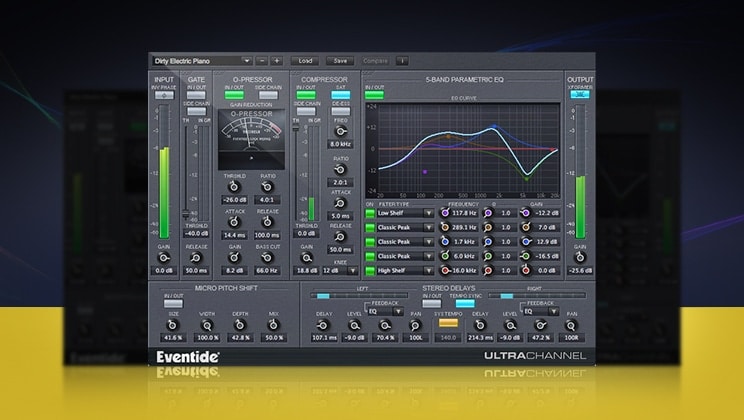Click the Compressor ATTACK knob

point(340,203)
